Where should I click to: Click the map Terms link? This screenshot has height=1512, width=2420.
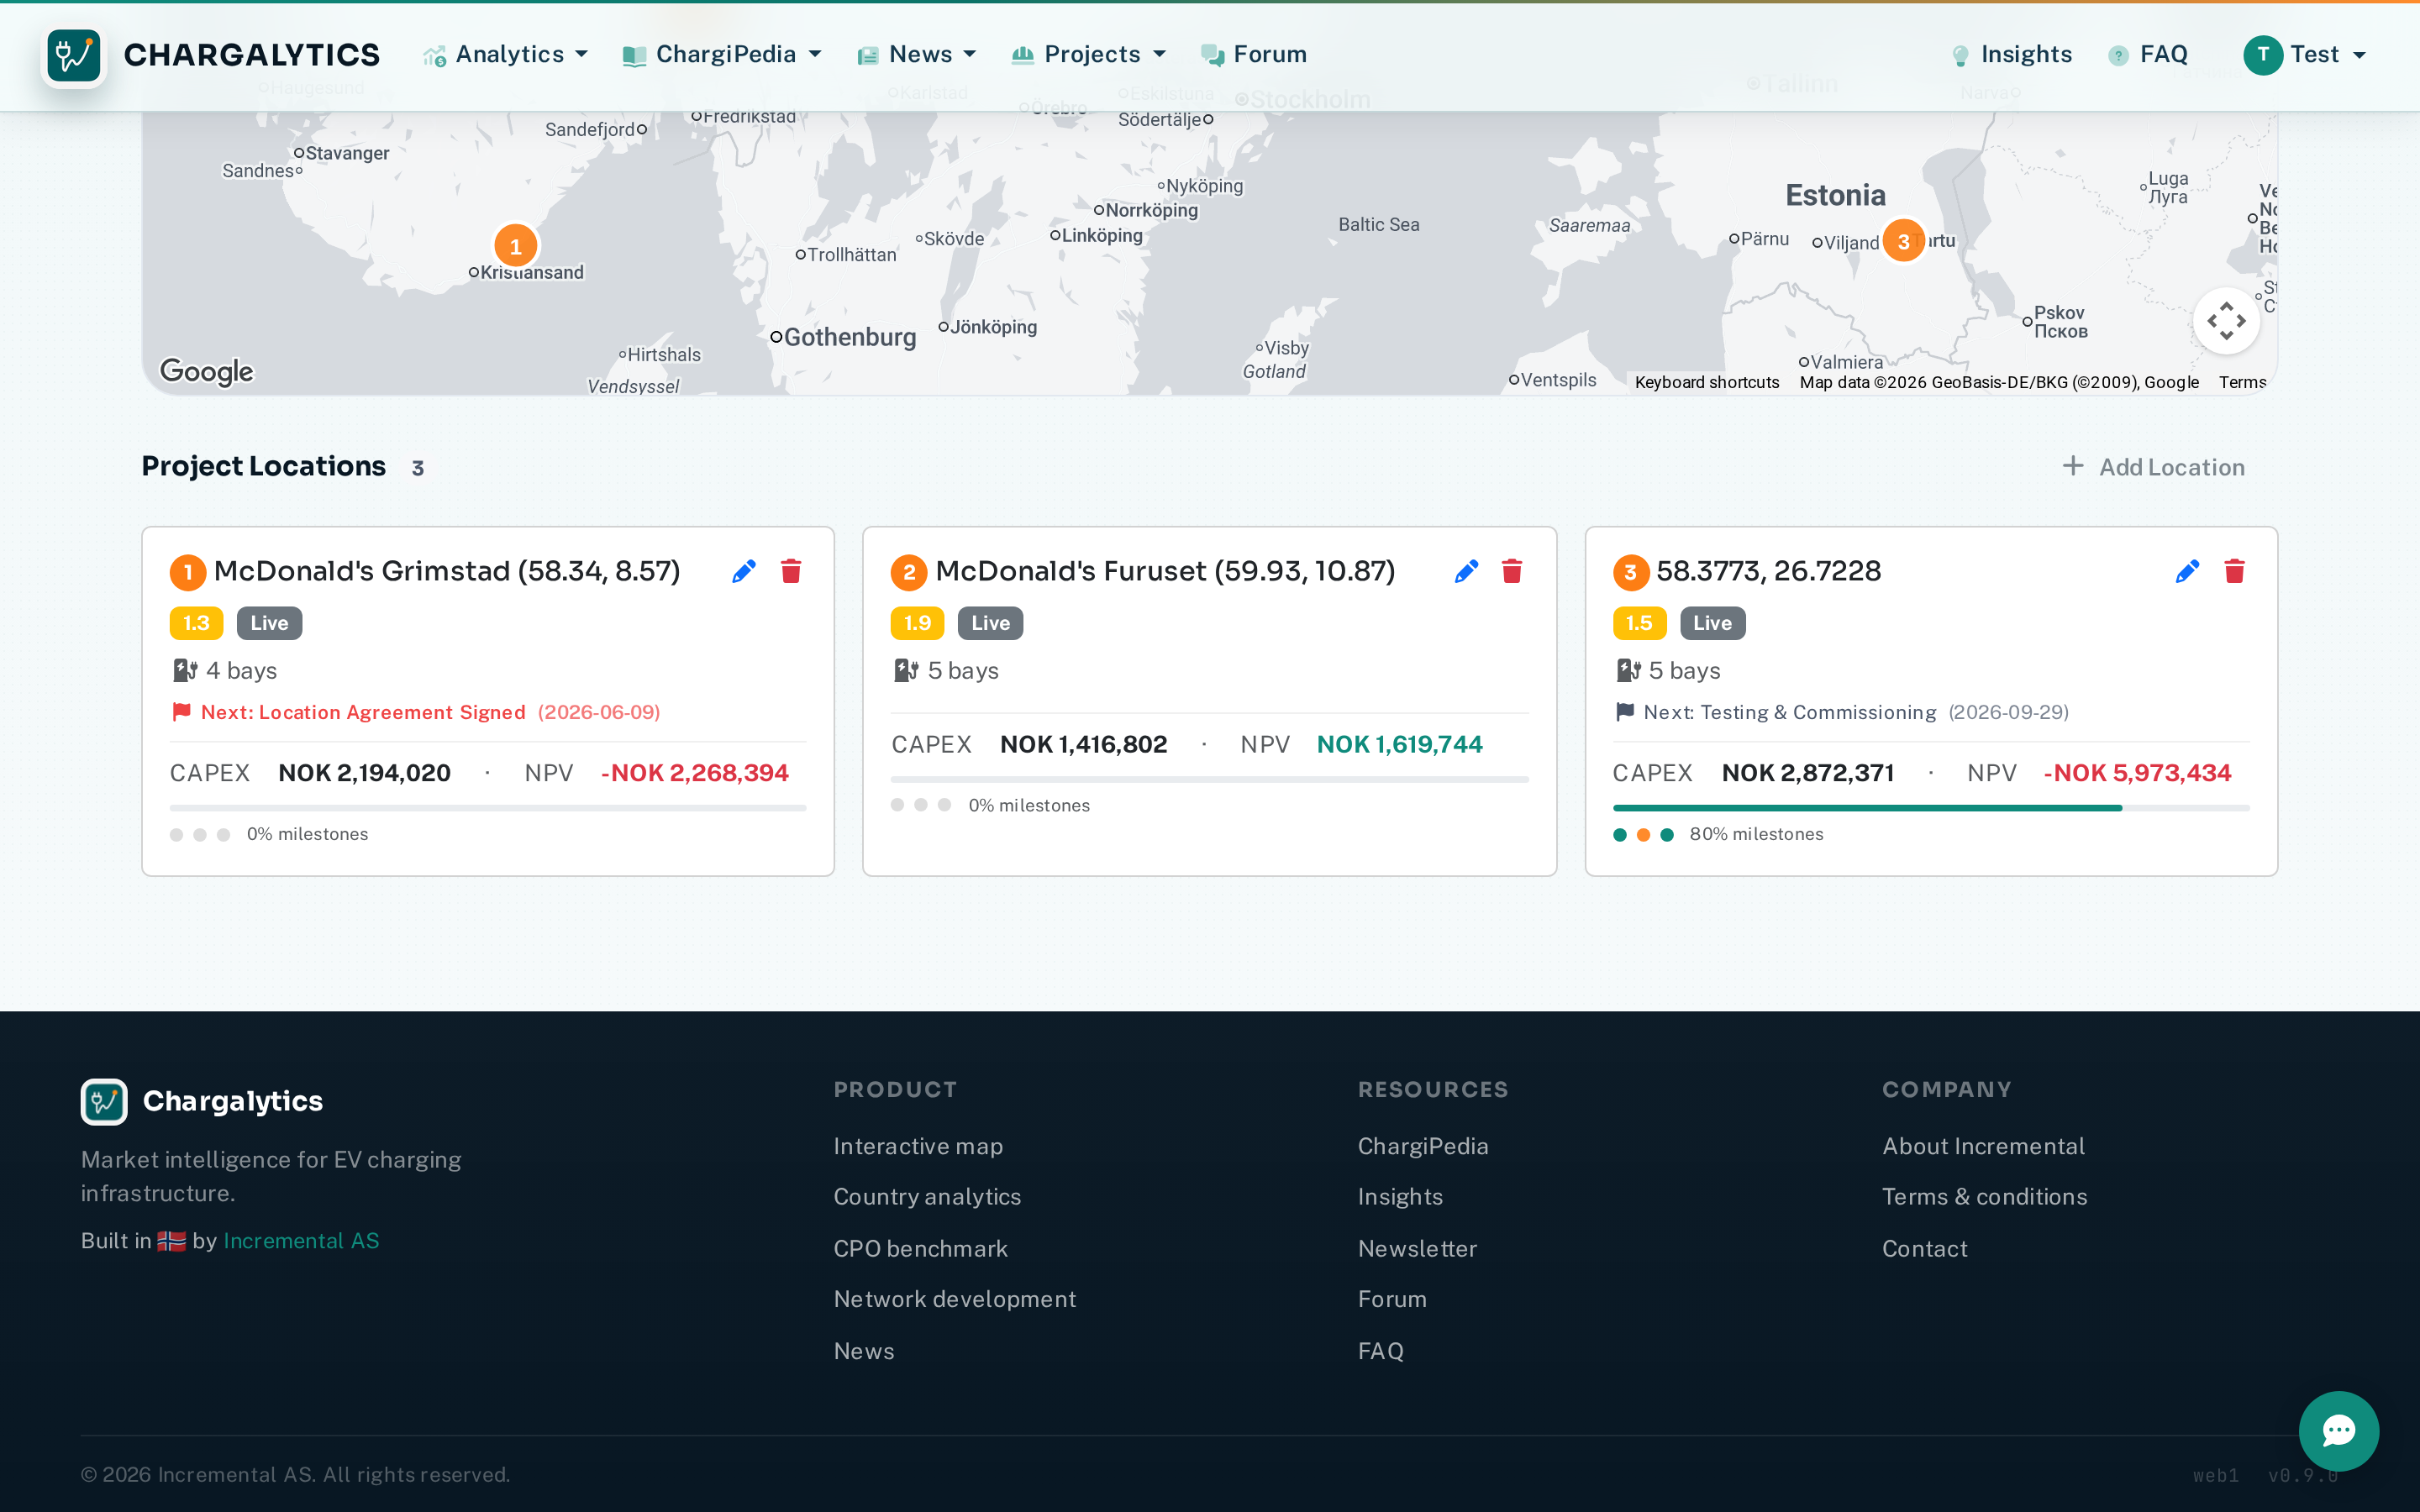click(2242, 382)
